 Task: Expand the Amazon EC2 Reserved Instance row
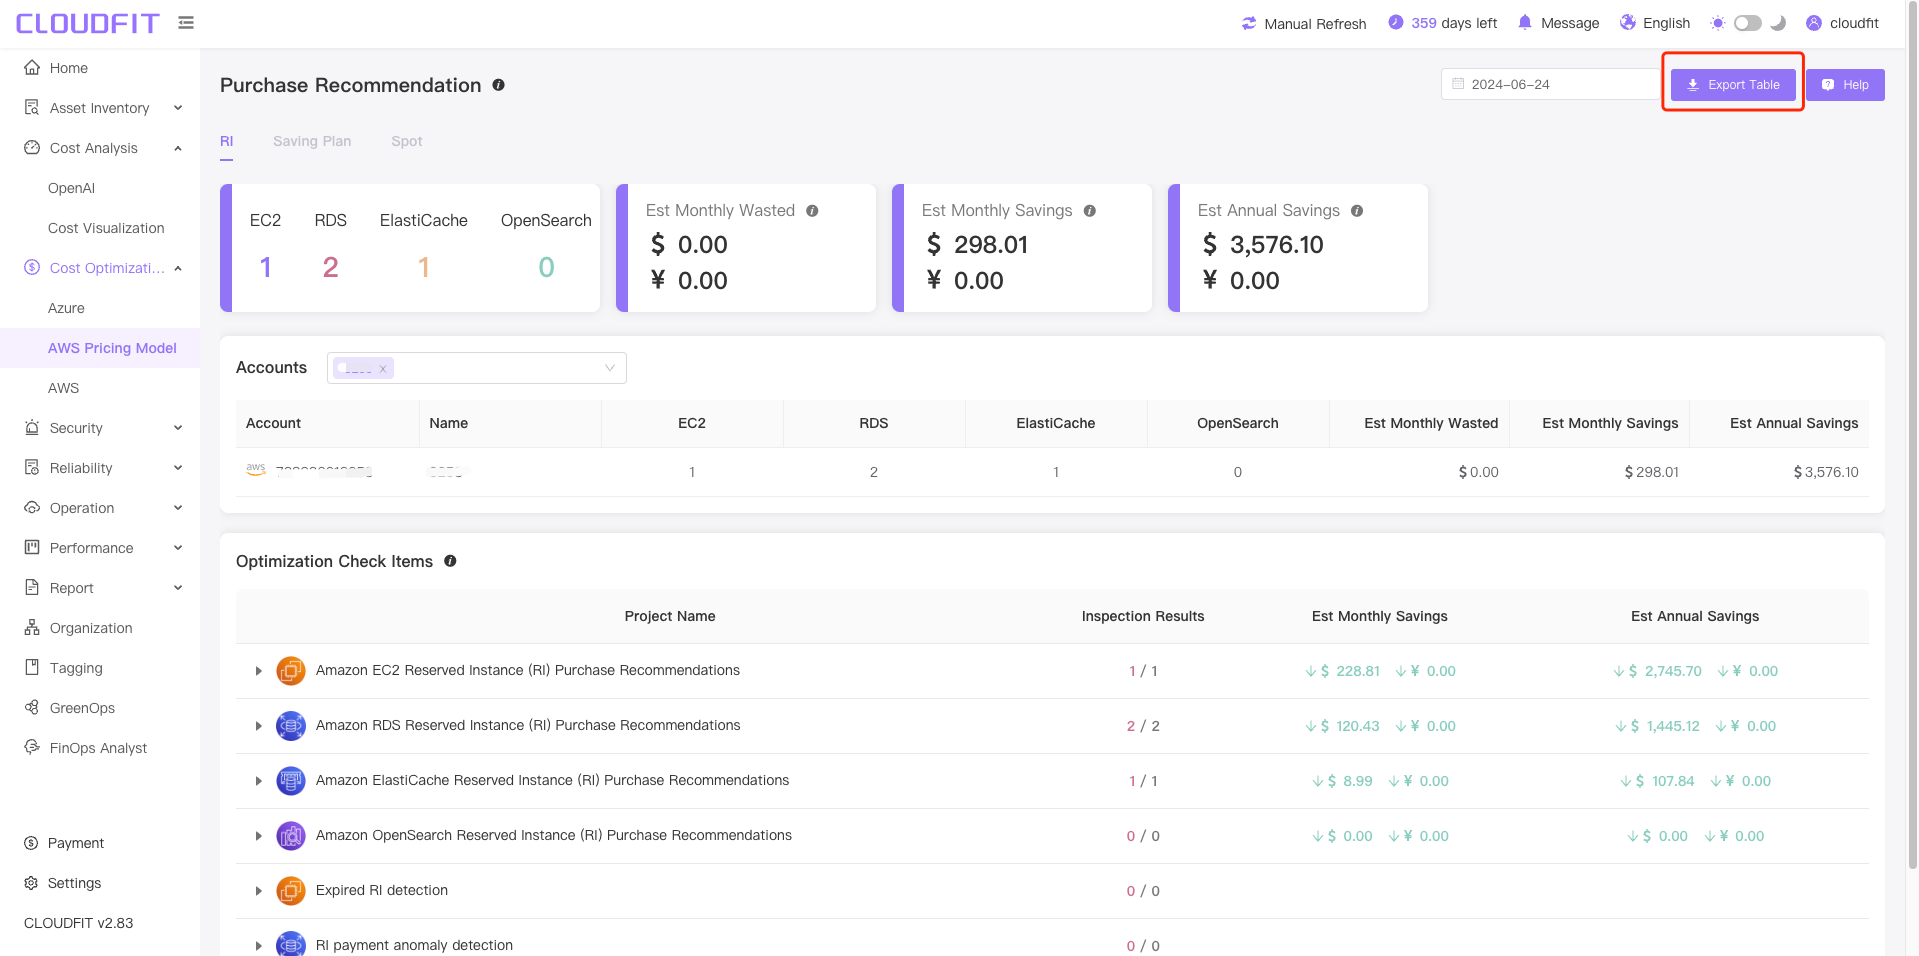[258, 671]
